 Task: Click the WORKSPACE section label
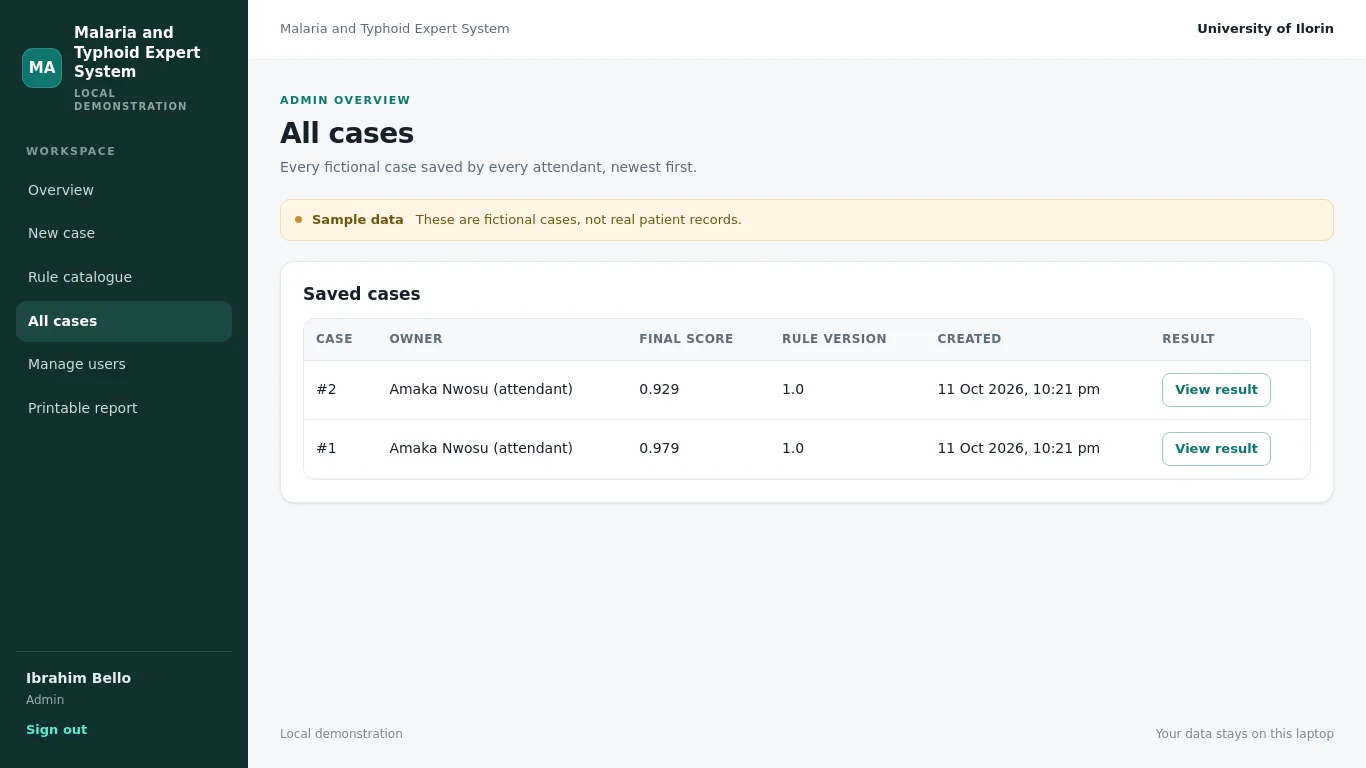[x=71, y=151]
